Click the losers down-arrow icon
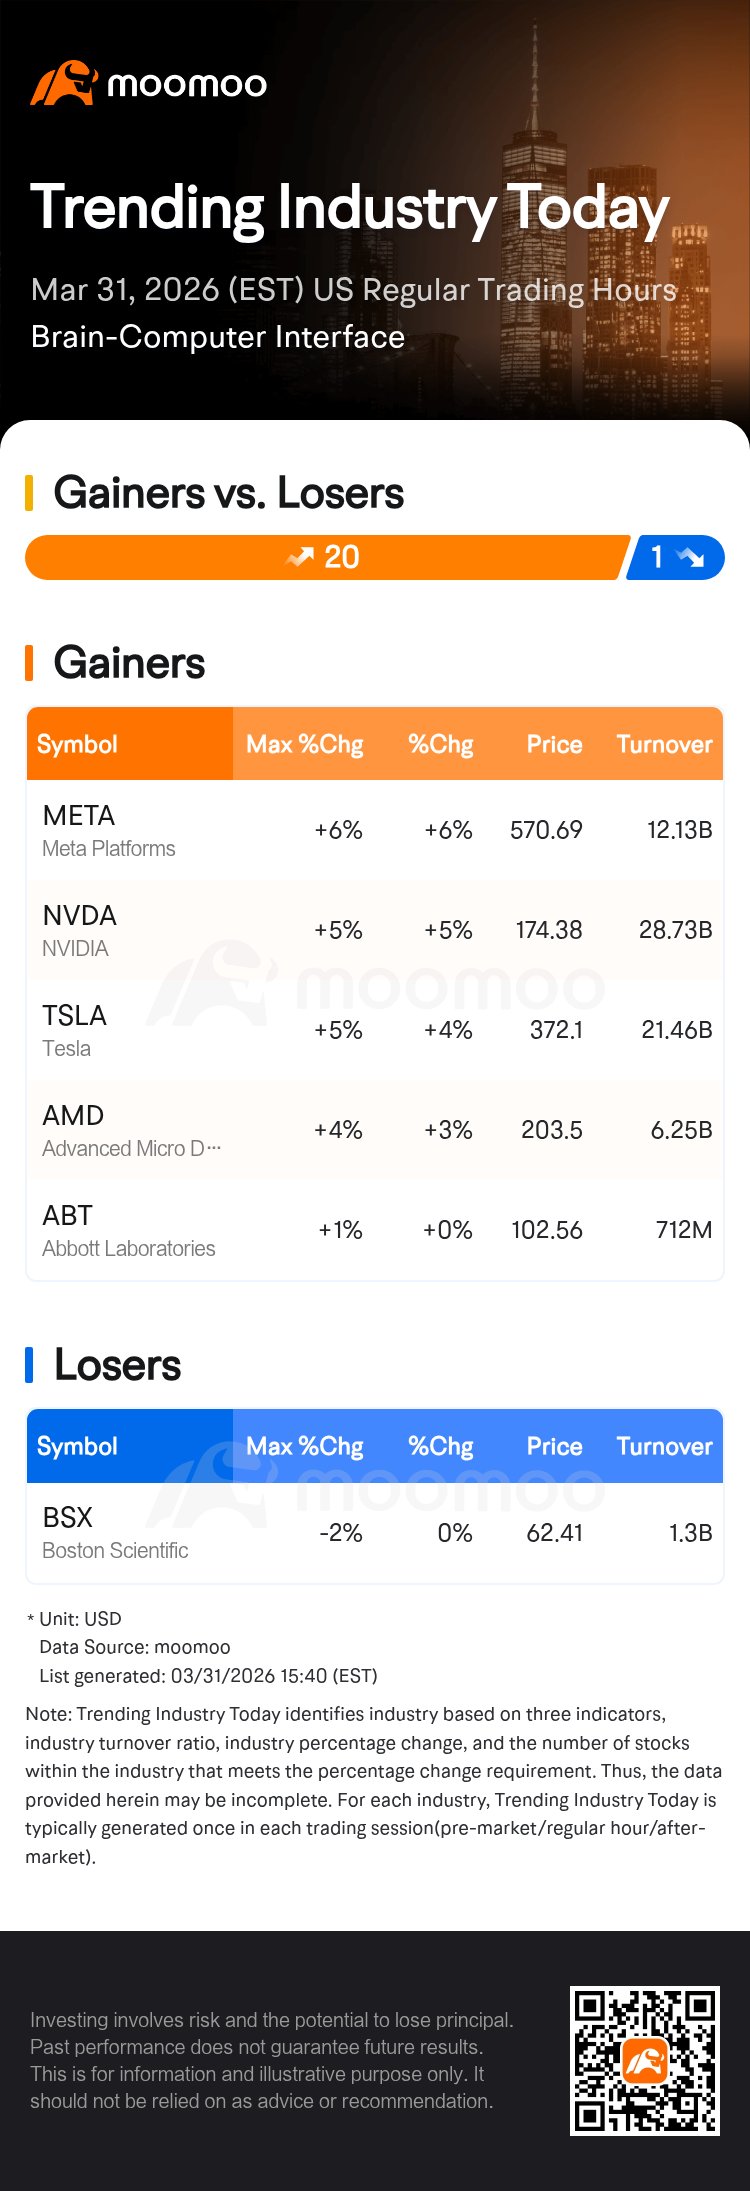The image size is (750, 2191). (x=690, y=558)
